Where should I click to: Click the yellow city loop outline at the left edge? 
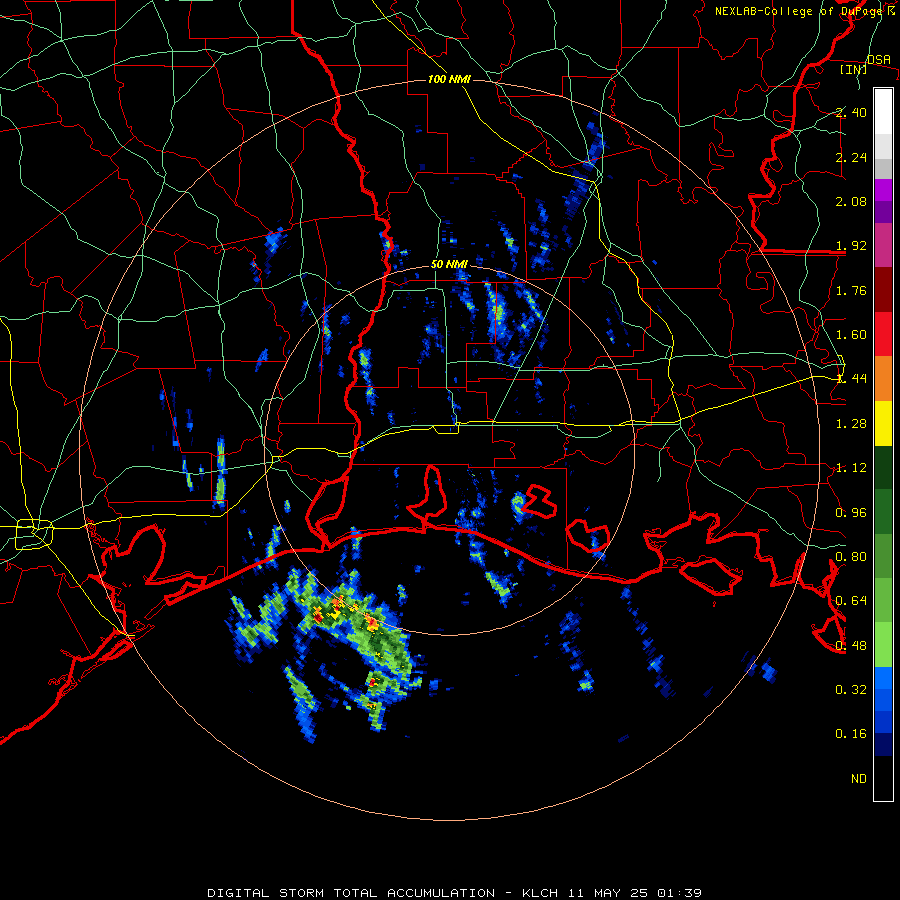[34, 534]
